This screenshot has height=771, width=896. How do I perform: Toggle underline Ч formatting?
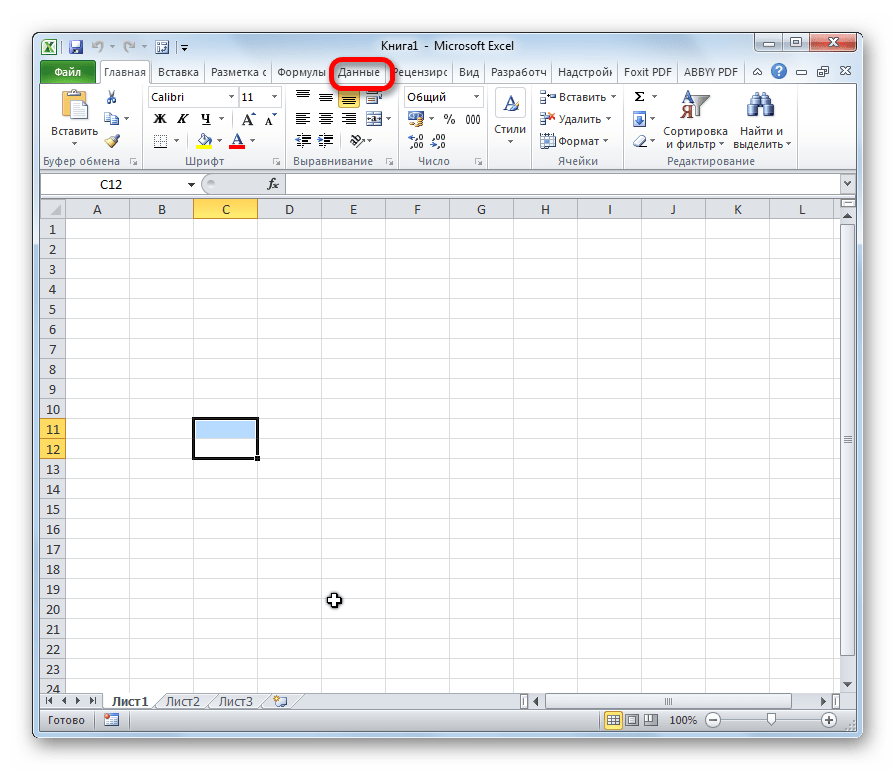205,119
